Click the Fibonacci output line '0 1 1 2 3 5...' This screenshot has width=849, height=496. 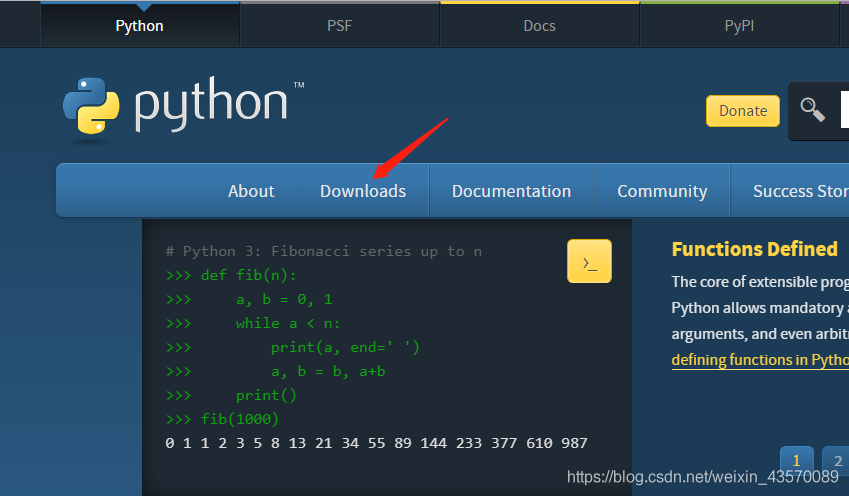click(x=376, y=443)
